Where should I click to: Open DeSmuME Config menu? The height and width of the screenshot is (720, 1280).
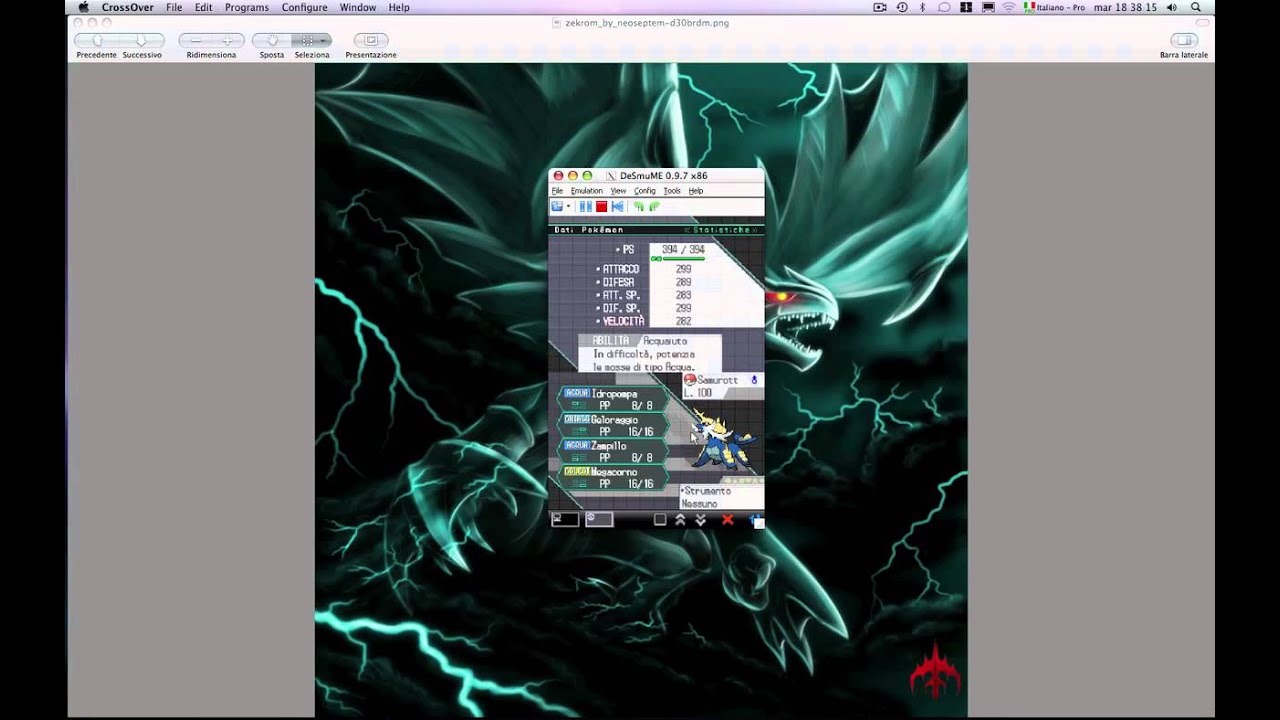(645, 191)
